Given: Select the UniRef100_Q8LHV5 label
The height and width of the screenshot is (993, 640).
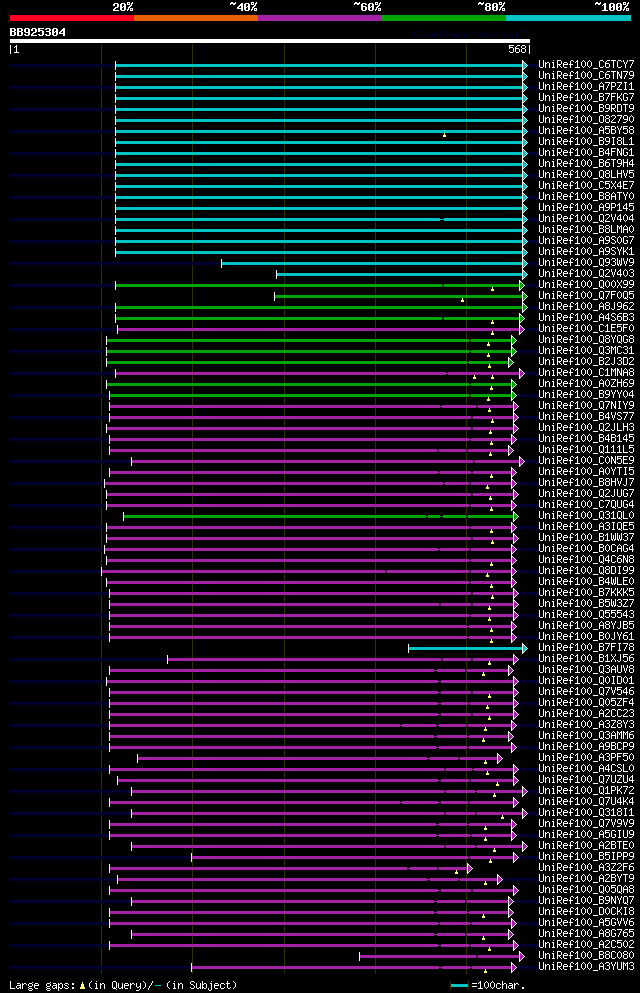Looking at the screenshot, I should point(586,175).
